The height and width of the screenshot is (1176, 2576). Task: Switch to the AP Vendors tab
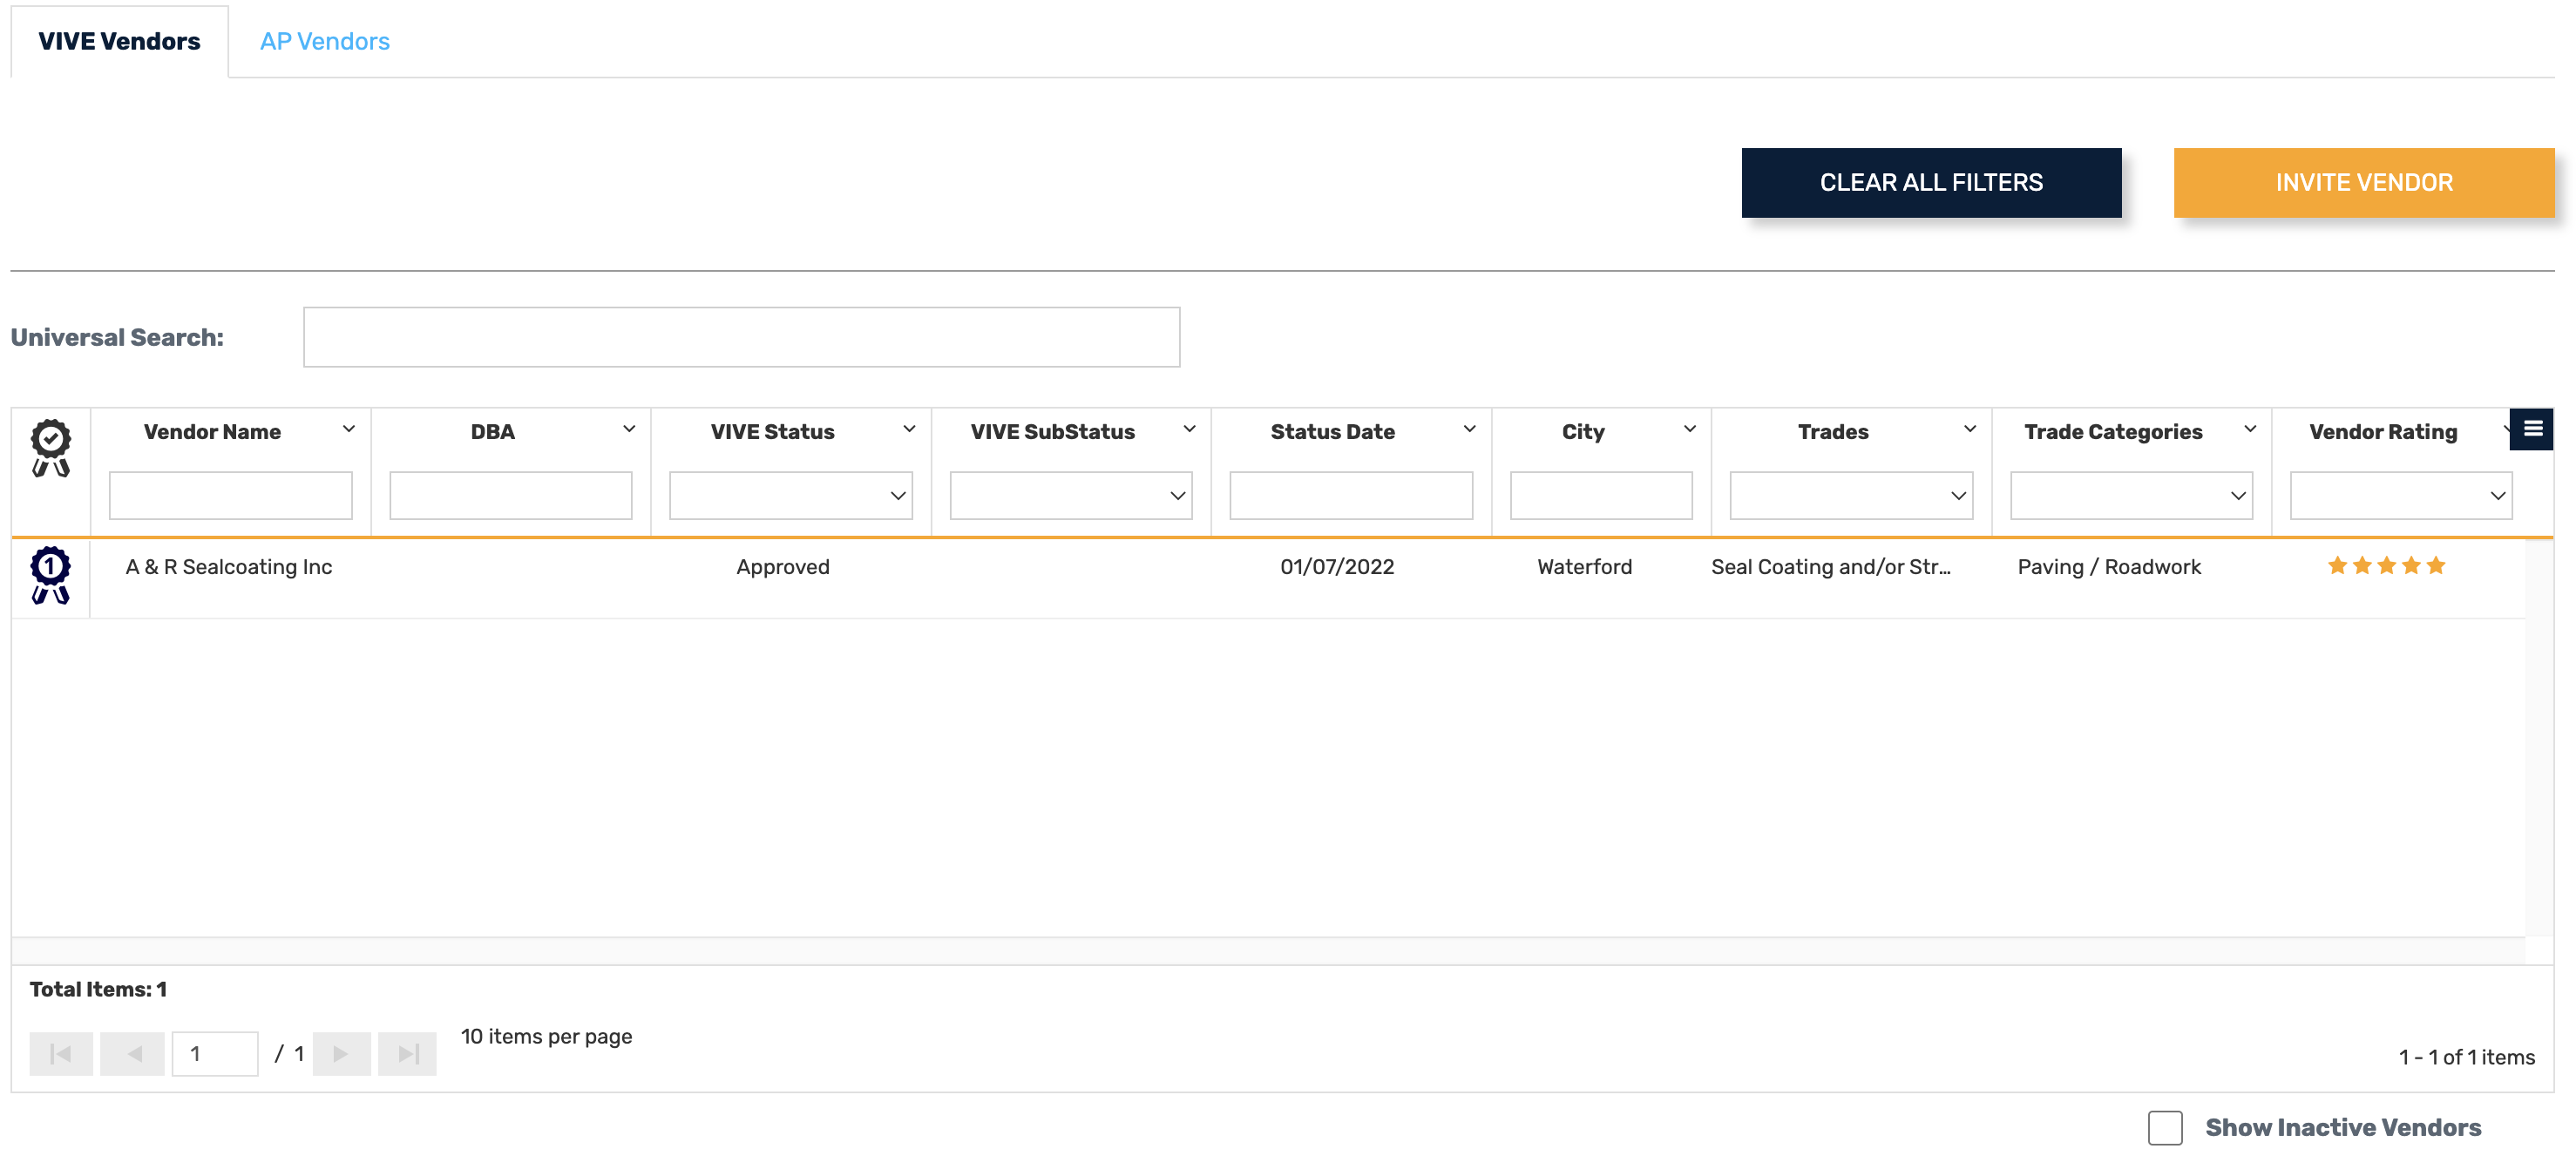click(325, 41)
